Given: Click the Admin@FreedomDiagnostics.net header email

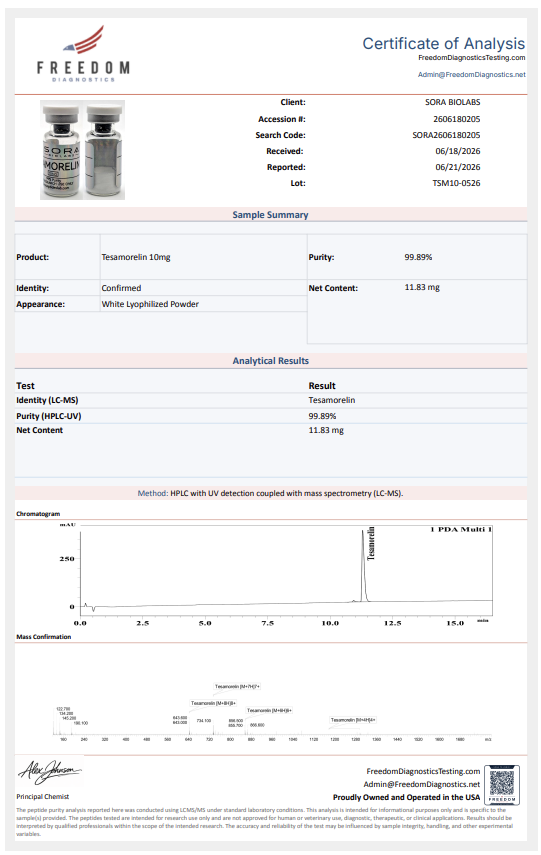Looking at the screenshot, I should 471,75.
